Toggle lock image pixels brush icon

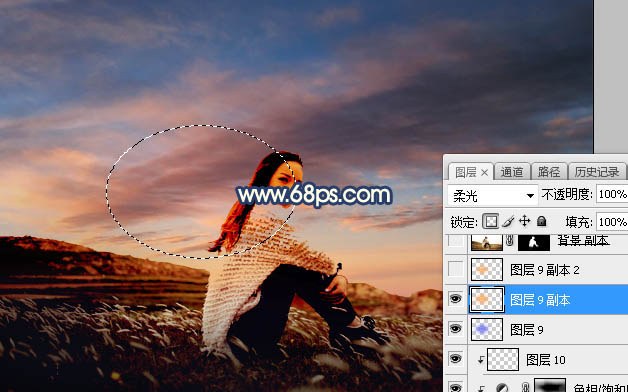(508, 221)
